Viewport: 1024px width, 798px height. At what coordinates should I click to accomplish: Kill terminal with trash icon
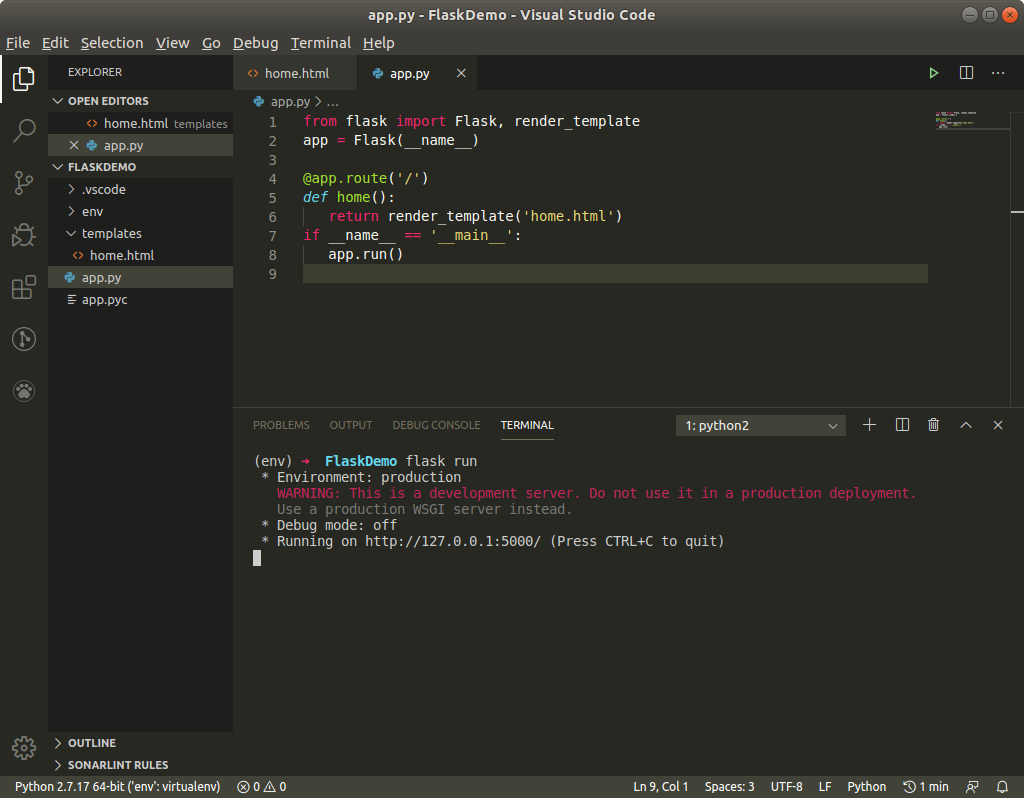[934, 425]
